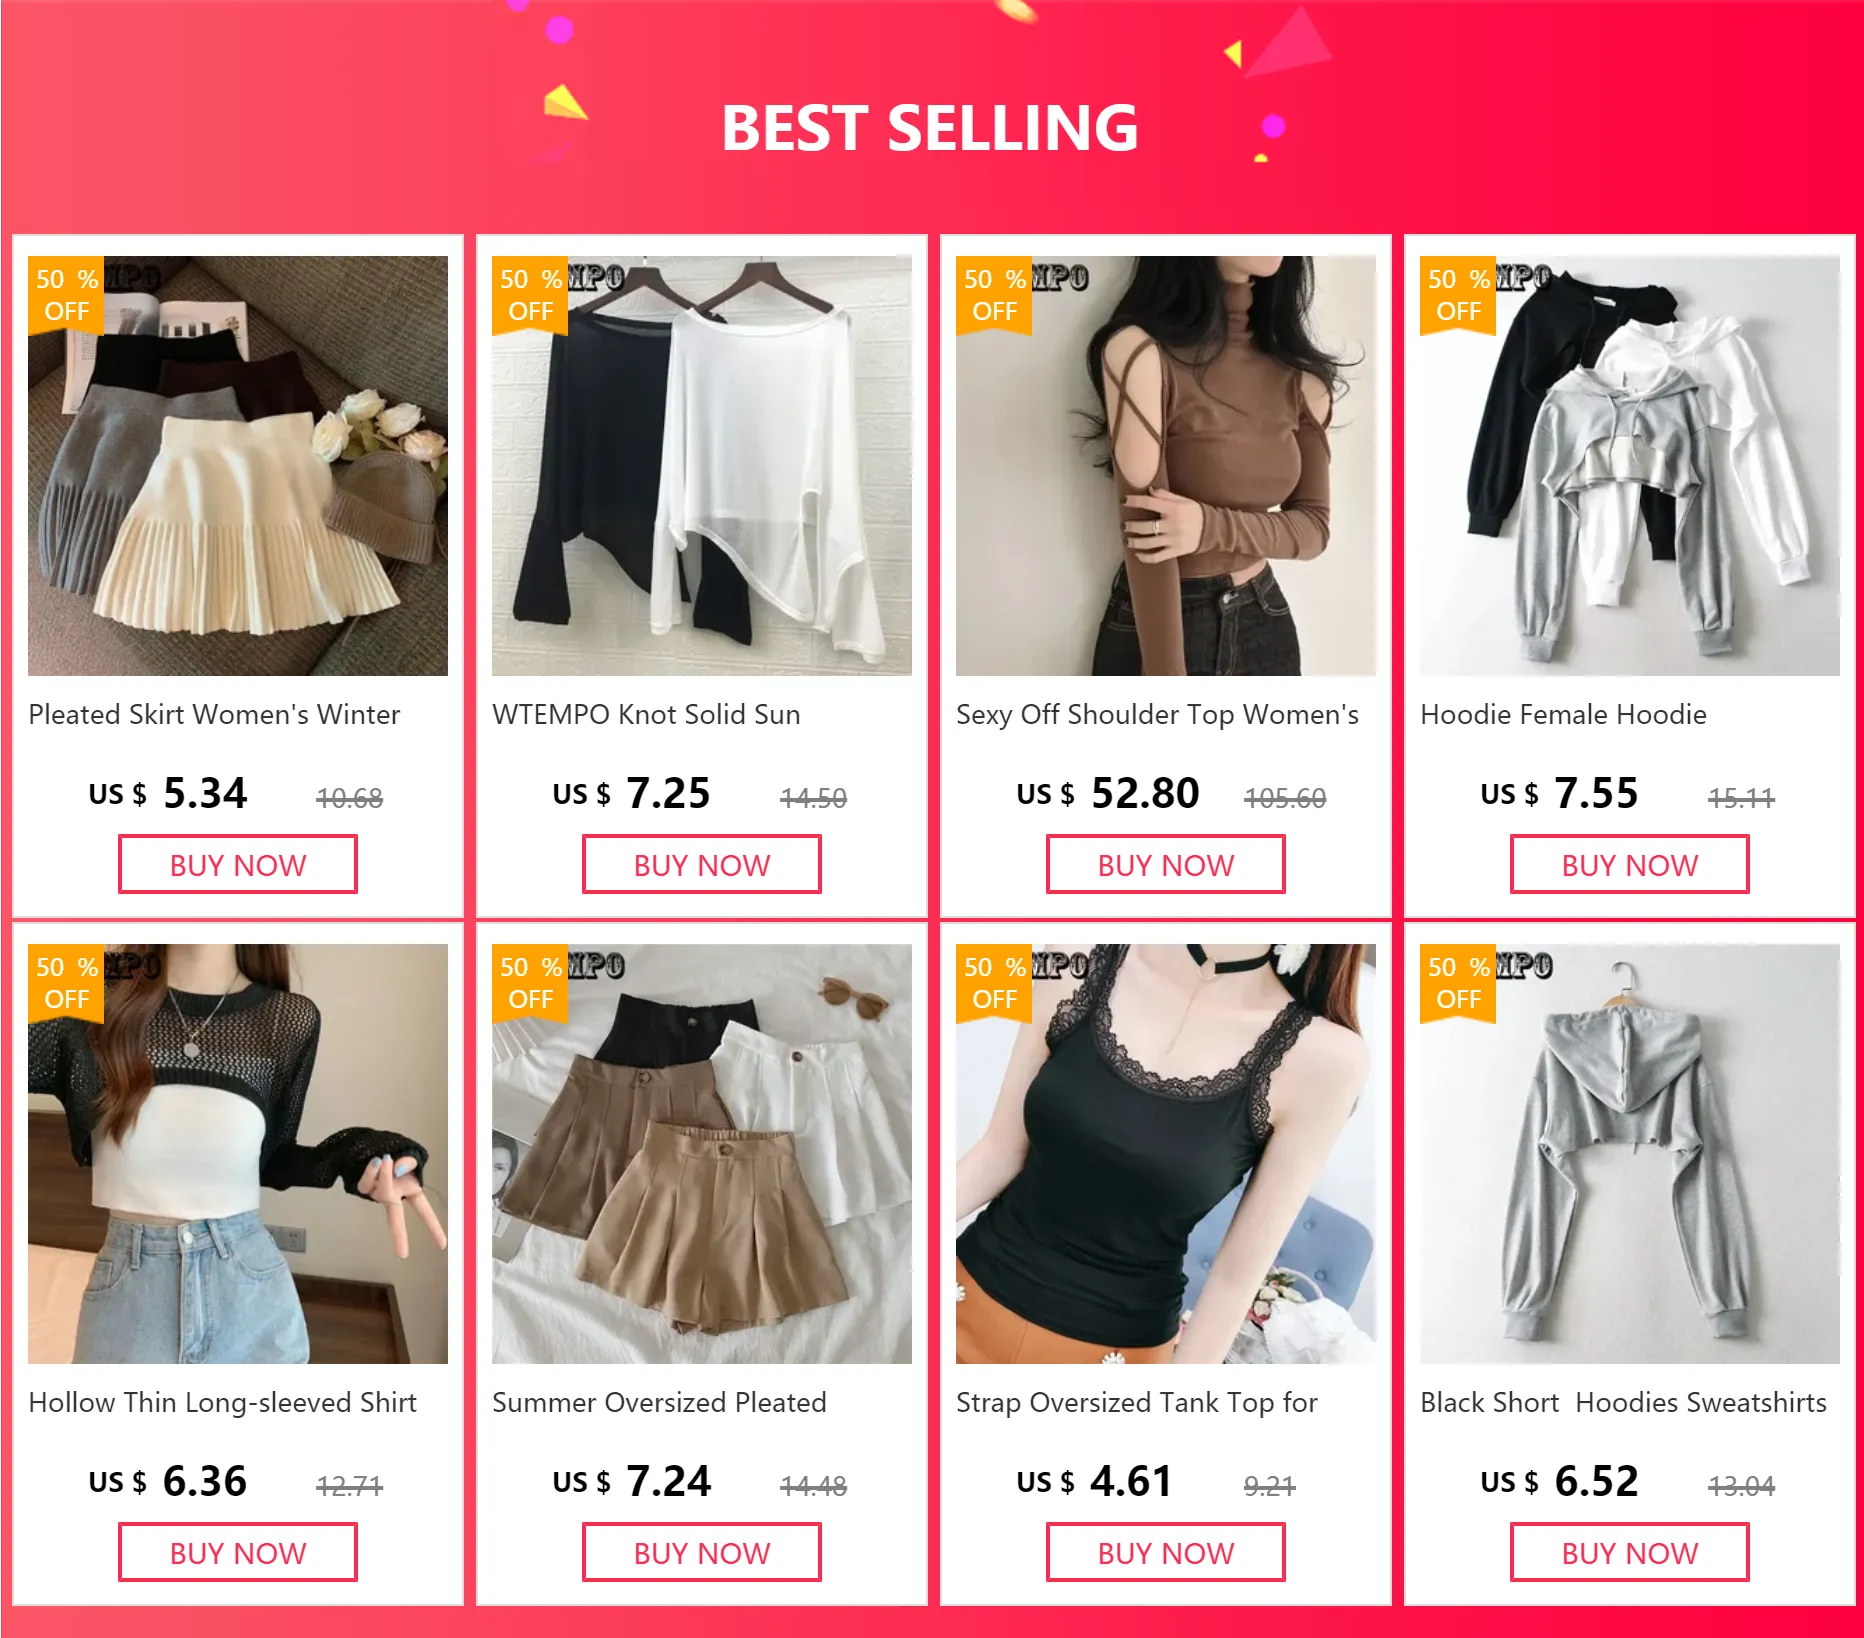Open the black hollow mesh shirt image
Screen dimensions: 1864x1638
point(238,1154)
